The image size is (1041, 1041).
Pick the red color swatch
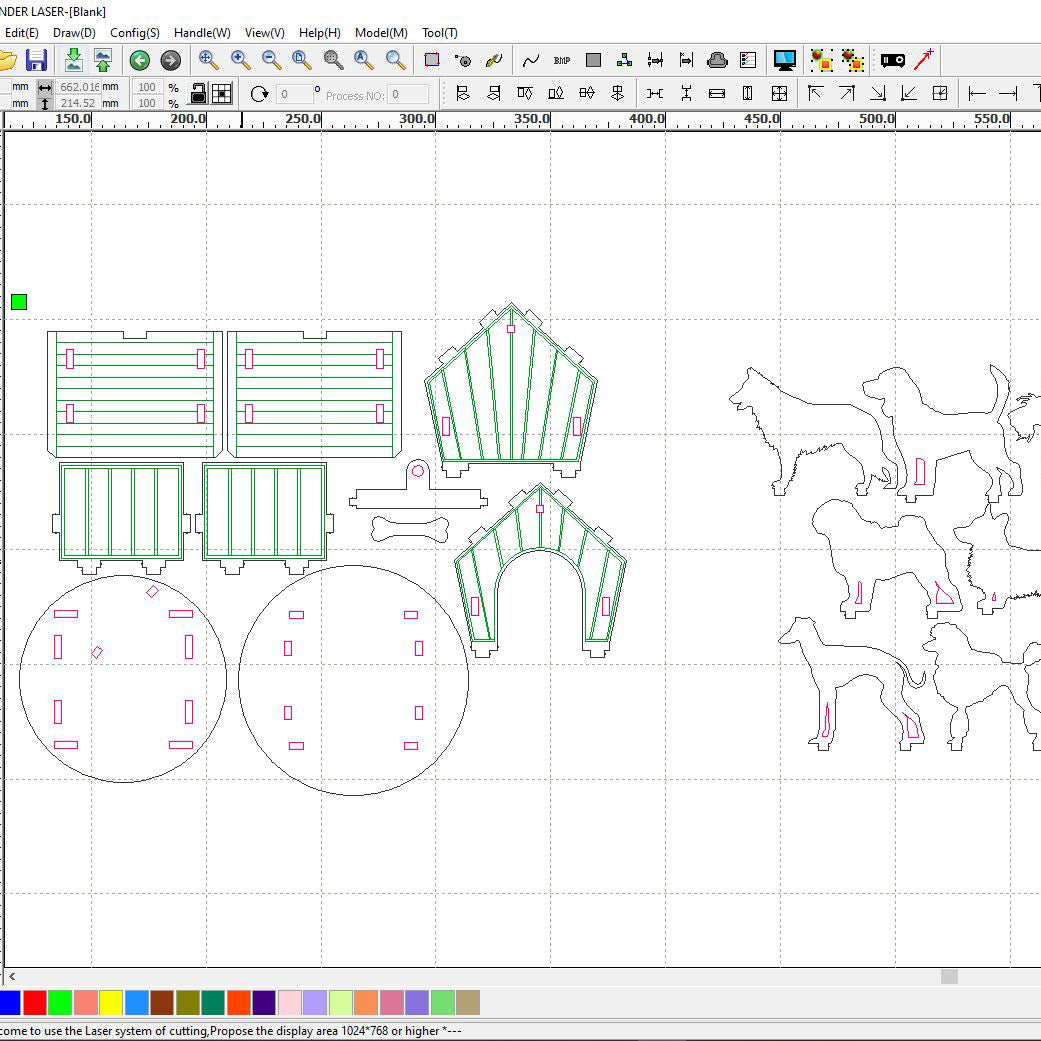(x=34, y=1002)
